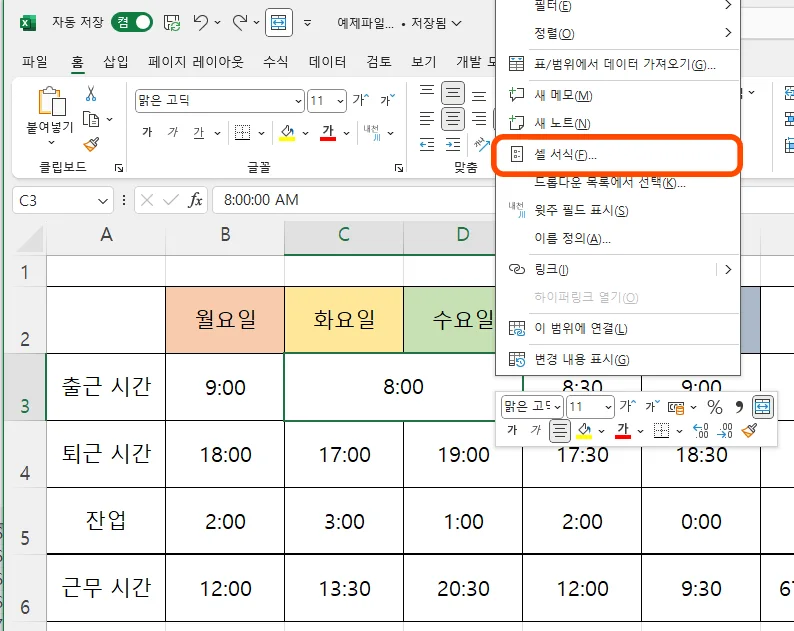Click the Name Box showing C3
This screenshot has height=631, width=794.
(x=62, y=201)
